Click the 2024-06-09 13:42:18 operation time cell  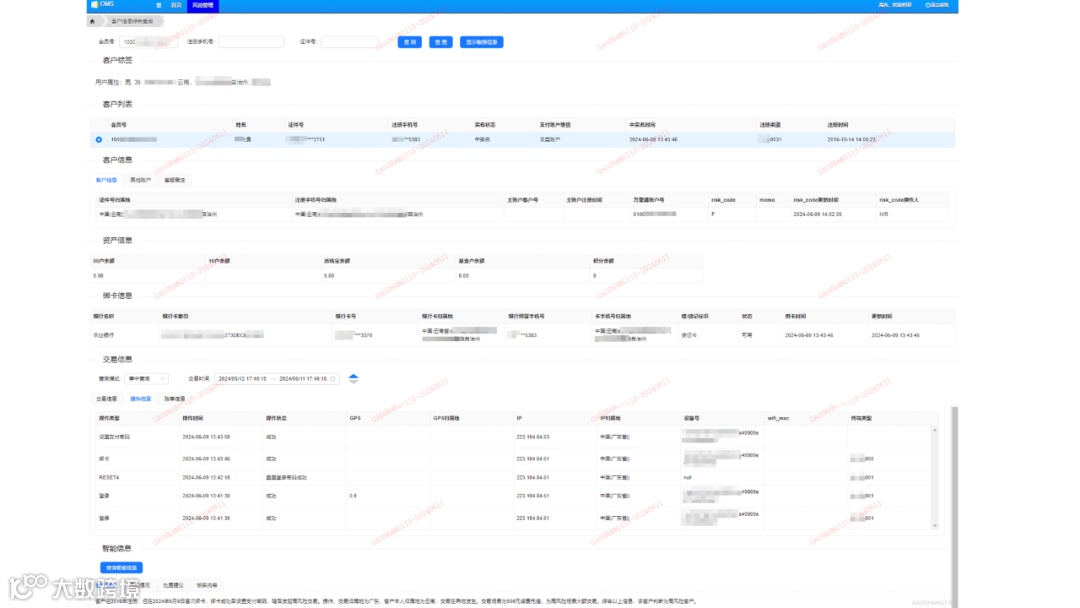coord(206,477)
